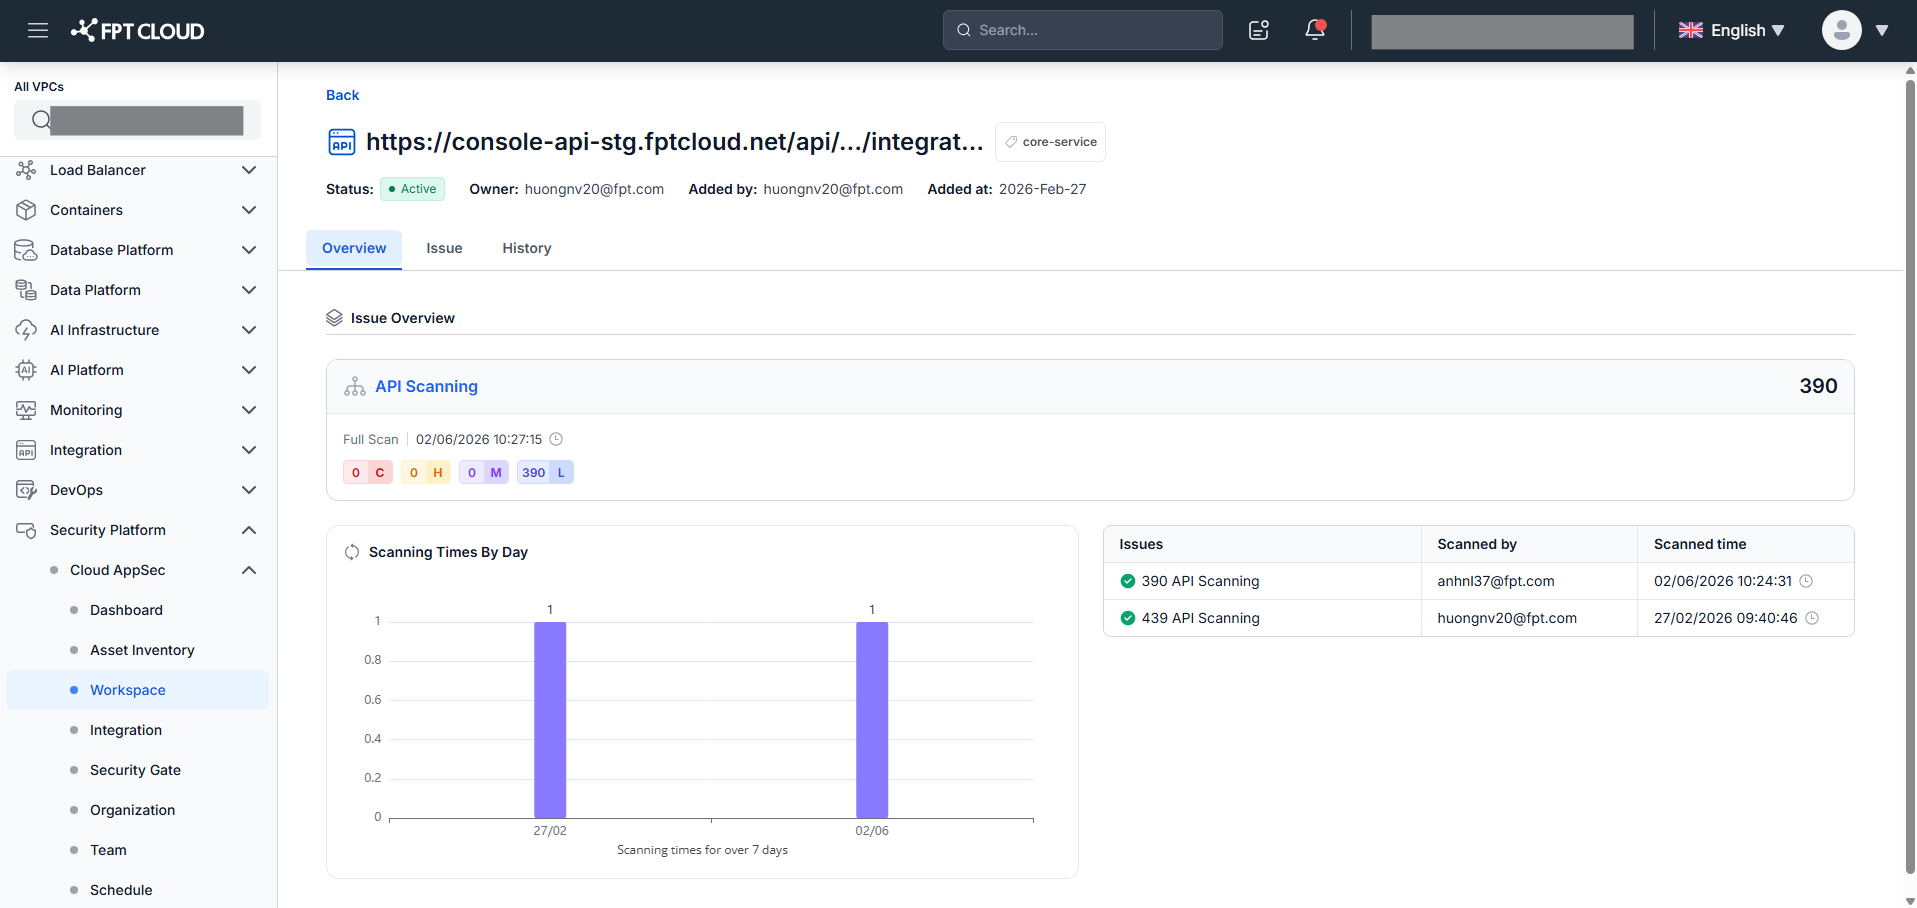Click the orange High severity badge

426,473
